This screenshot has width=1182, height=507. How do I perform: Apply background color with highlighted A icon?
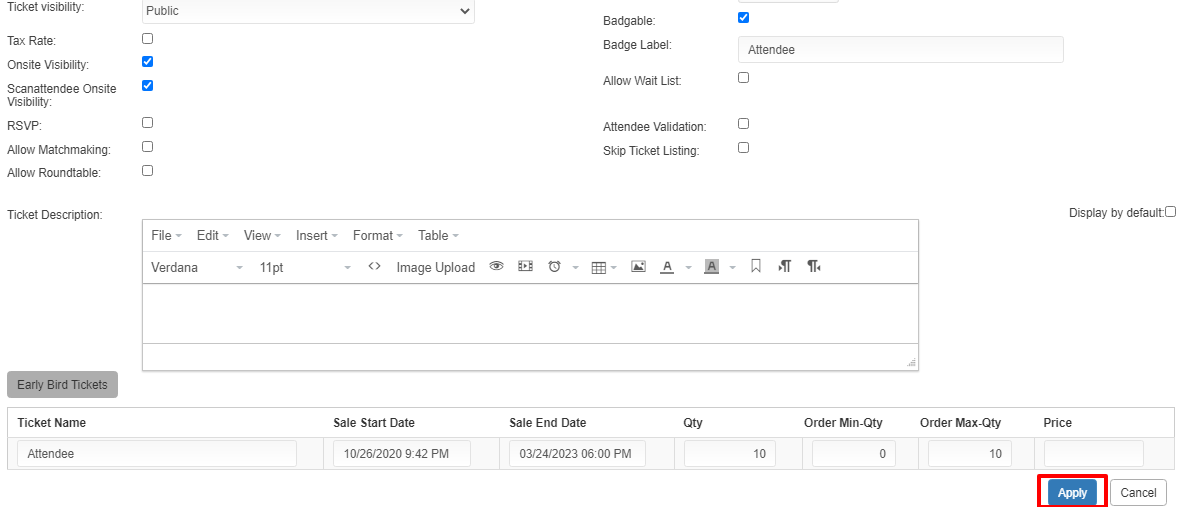pyautogui.click(x=712, y=267)
